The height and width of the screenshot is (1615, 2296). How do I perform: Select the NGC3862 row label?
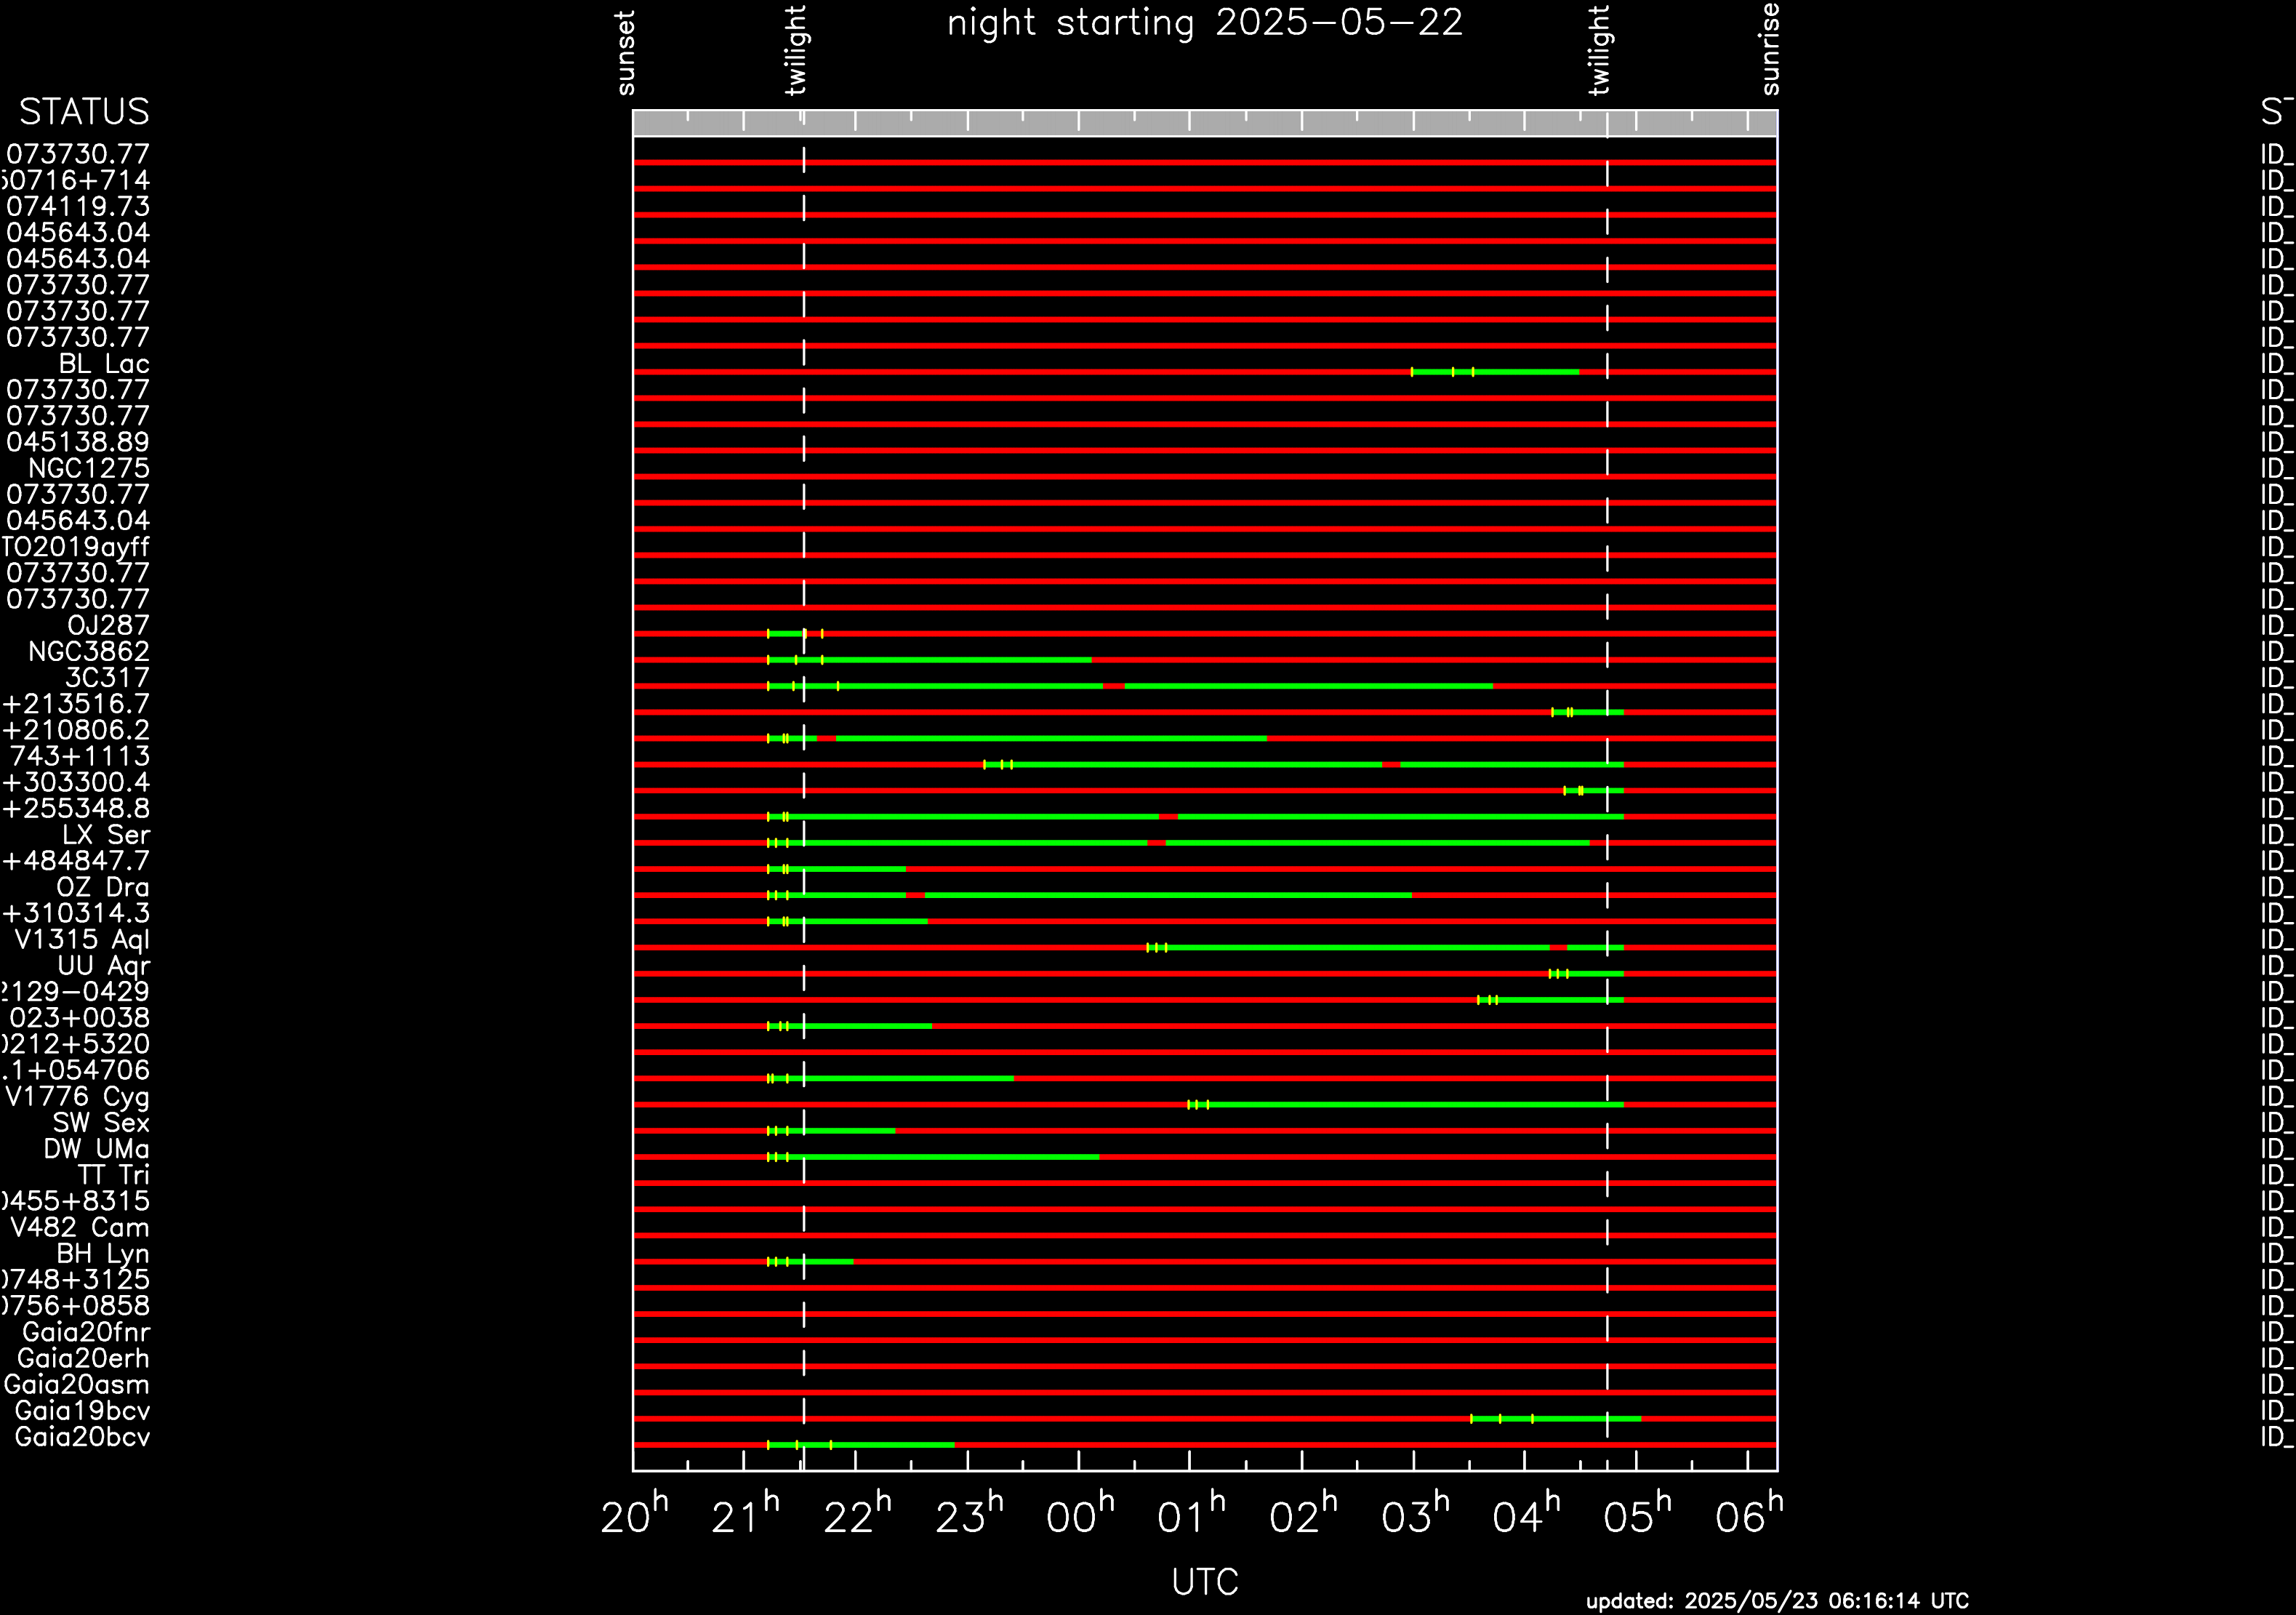[x=89, y=652]
